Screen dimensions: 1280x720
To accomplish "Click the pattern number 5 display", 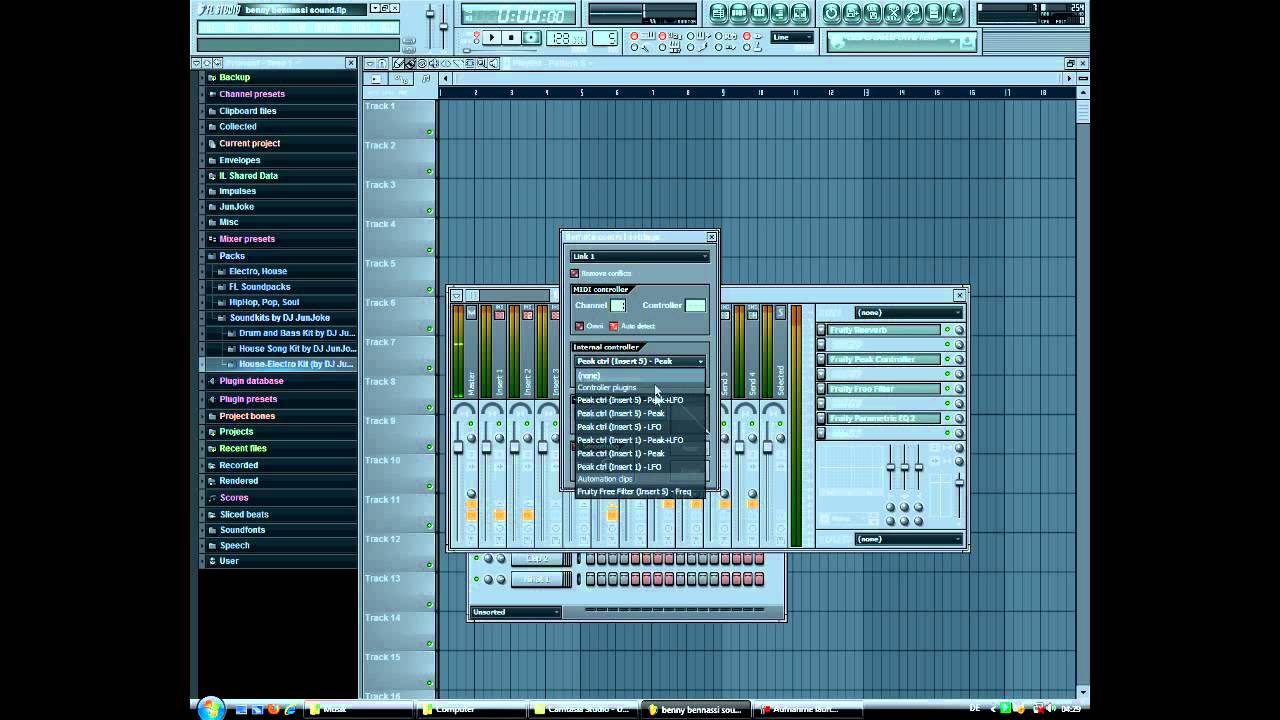I will click(x=605, y=38).
